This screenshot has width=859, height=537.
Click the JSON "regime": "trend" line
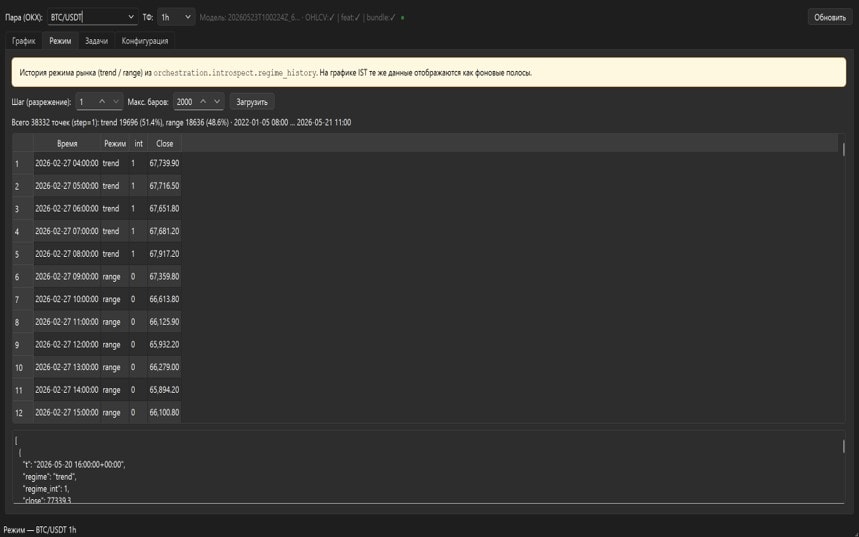pyautogui.click(x=49, y=477)
